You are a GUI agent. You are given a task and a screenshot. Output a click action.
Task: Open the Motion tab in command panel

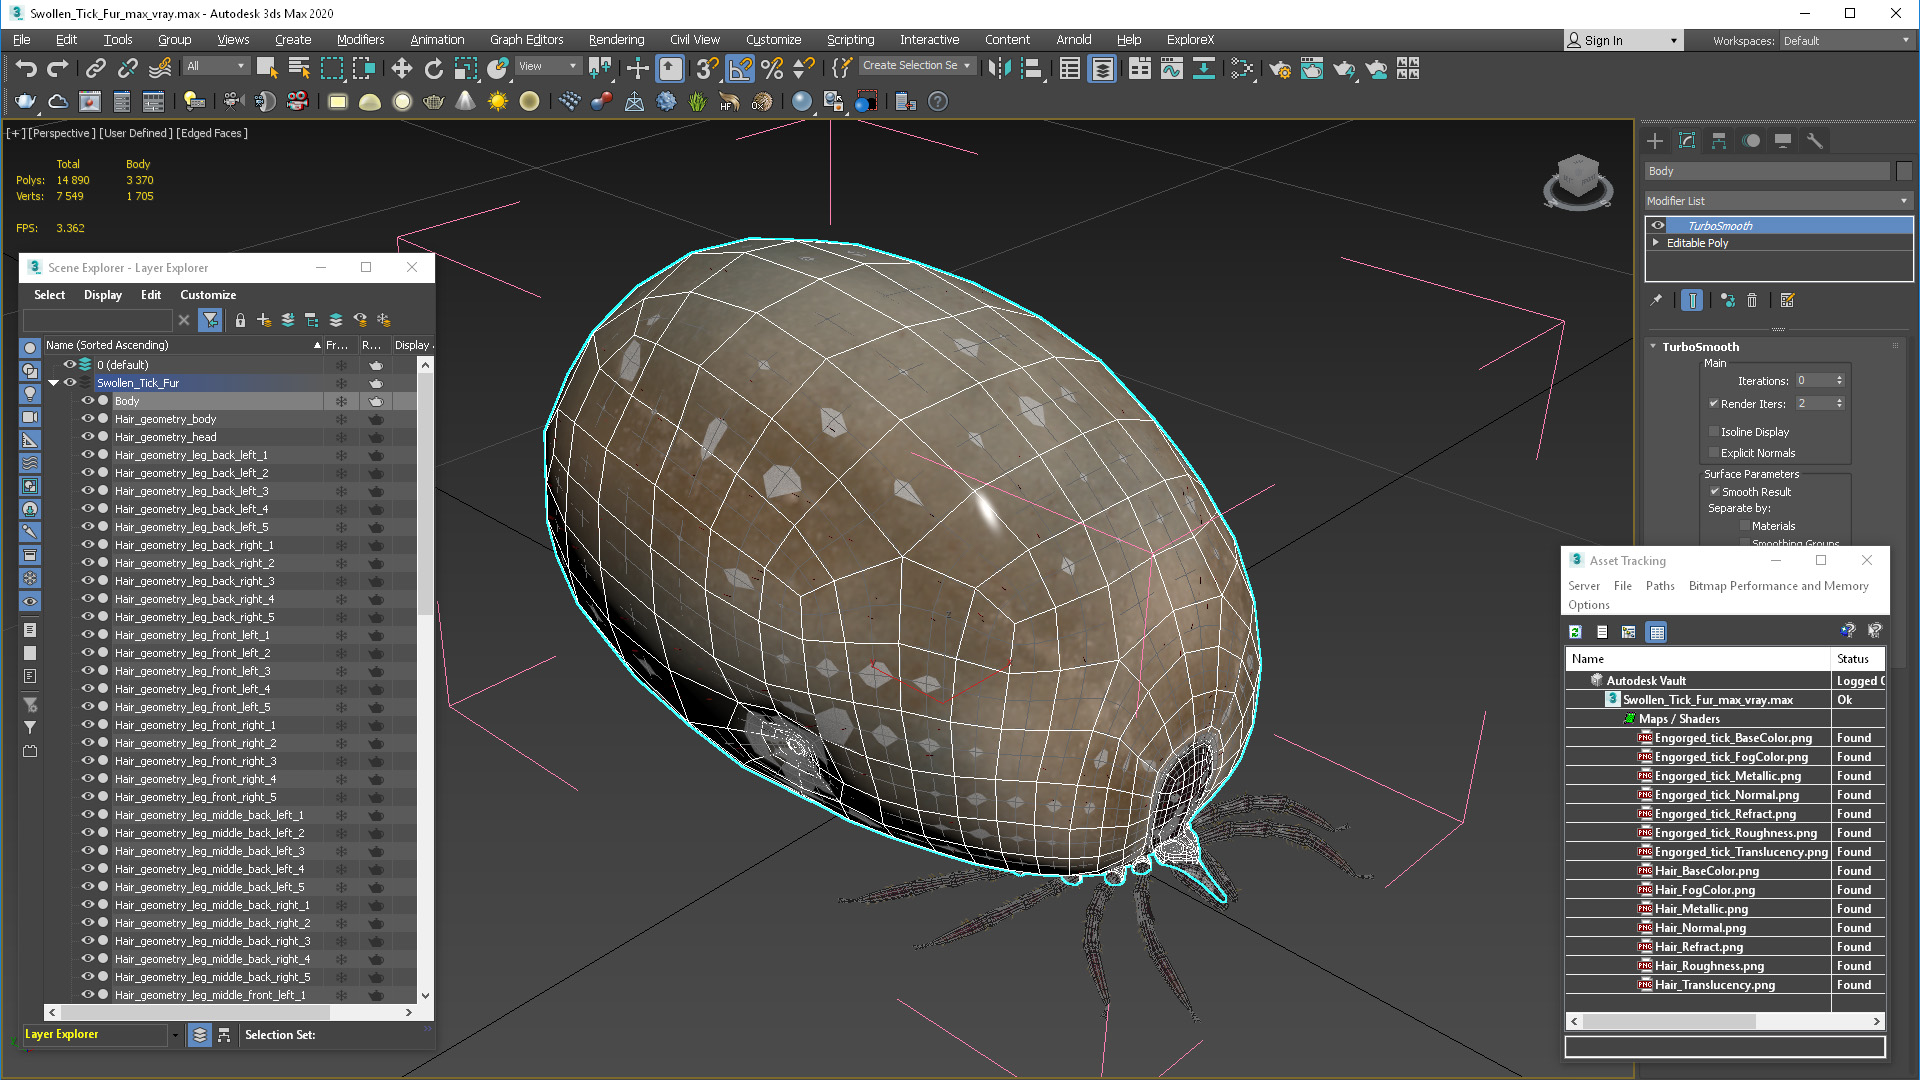[1751, 141]
